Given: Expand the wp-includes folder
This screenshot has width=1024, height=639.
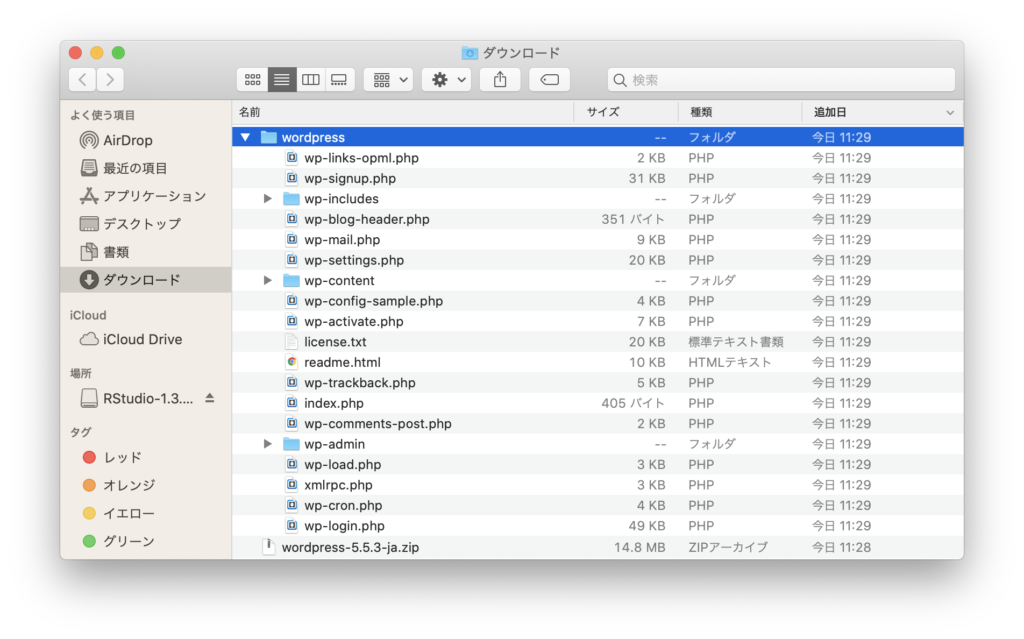Looking at the screenshot, I should pos(266,198).
